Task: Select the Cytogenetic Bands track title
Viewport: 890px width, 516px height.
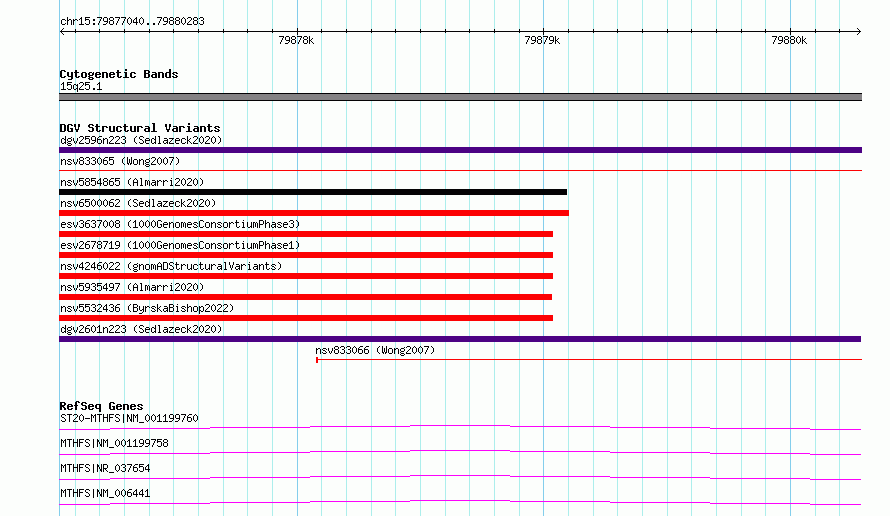Action: coord(119,74)
